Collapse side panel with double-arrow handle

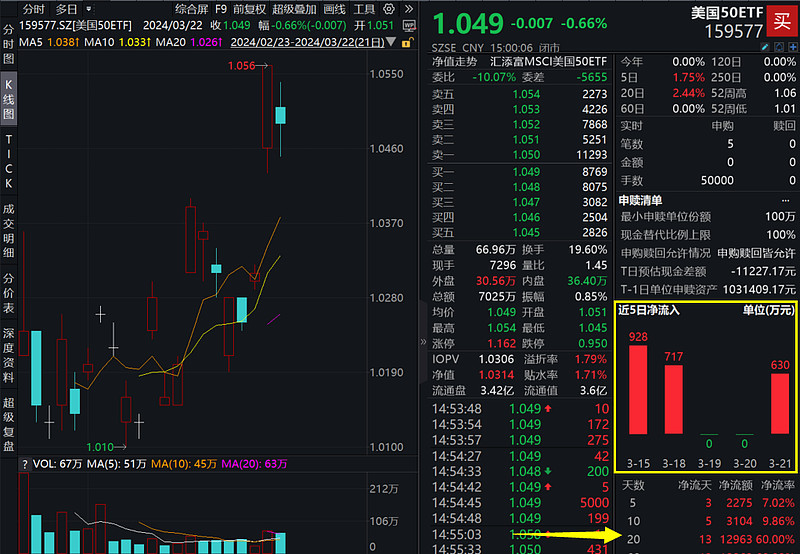423,341
